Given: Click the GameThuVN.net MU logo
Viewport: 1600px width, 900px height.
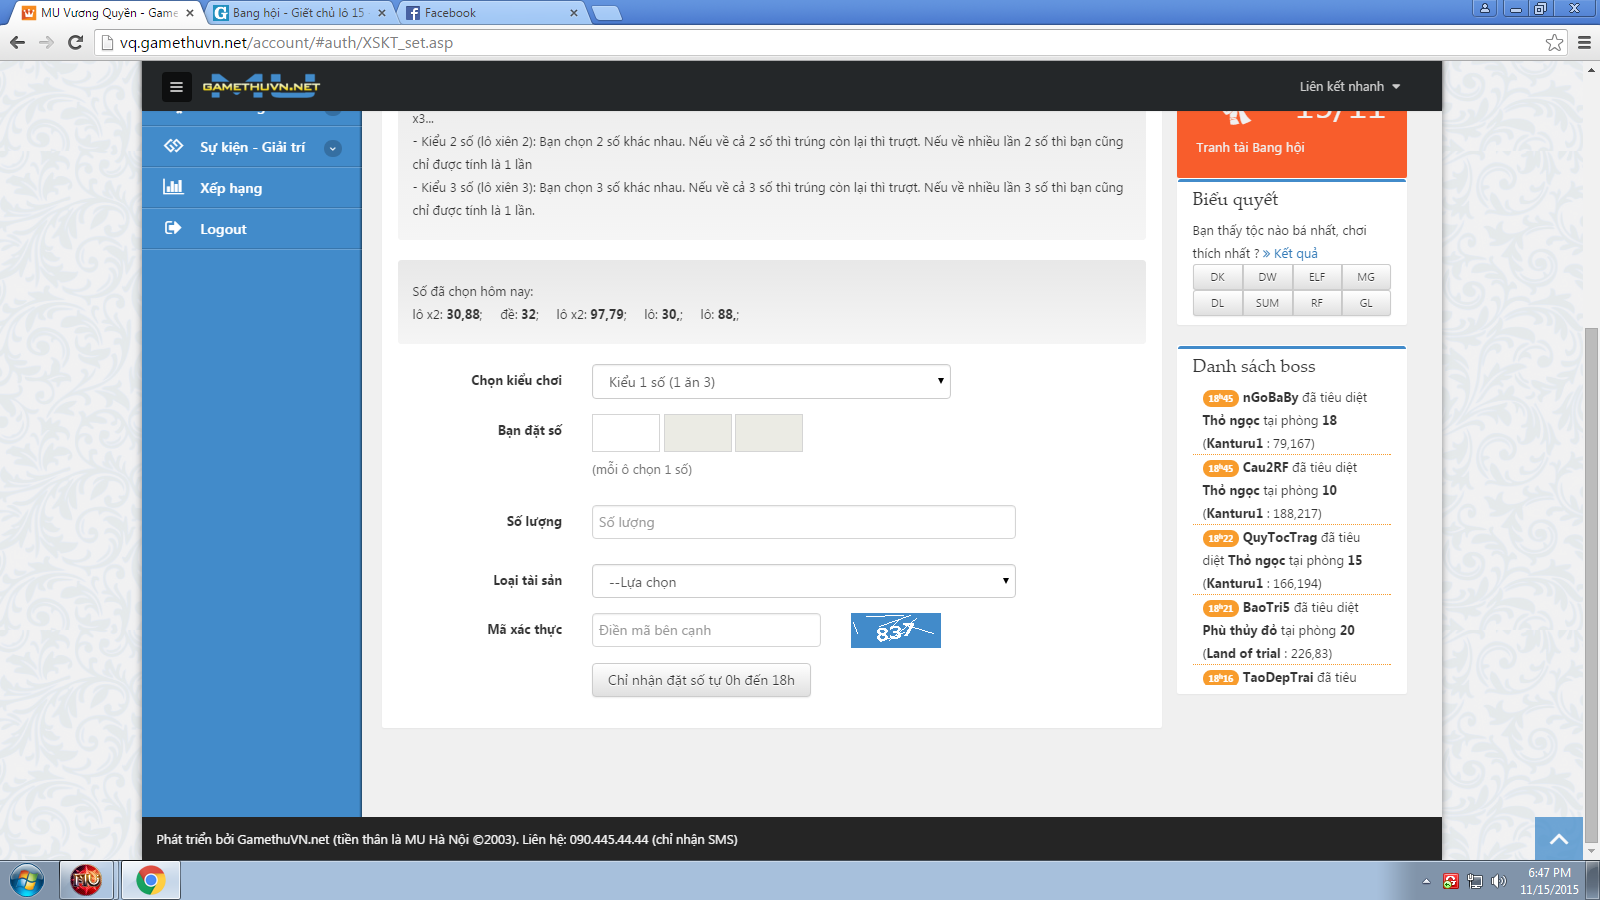Looking at the screenshot, I should 261,86.
